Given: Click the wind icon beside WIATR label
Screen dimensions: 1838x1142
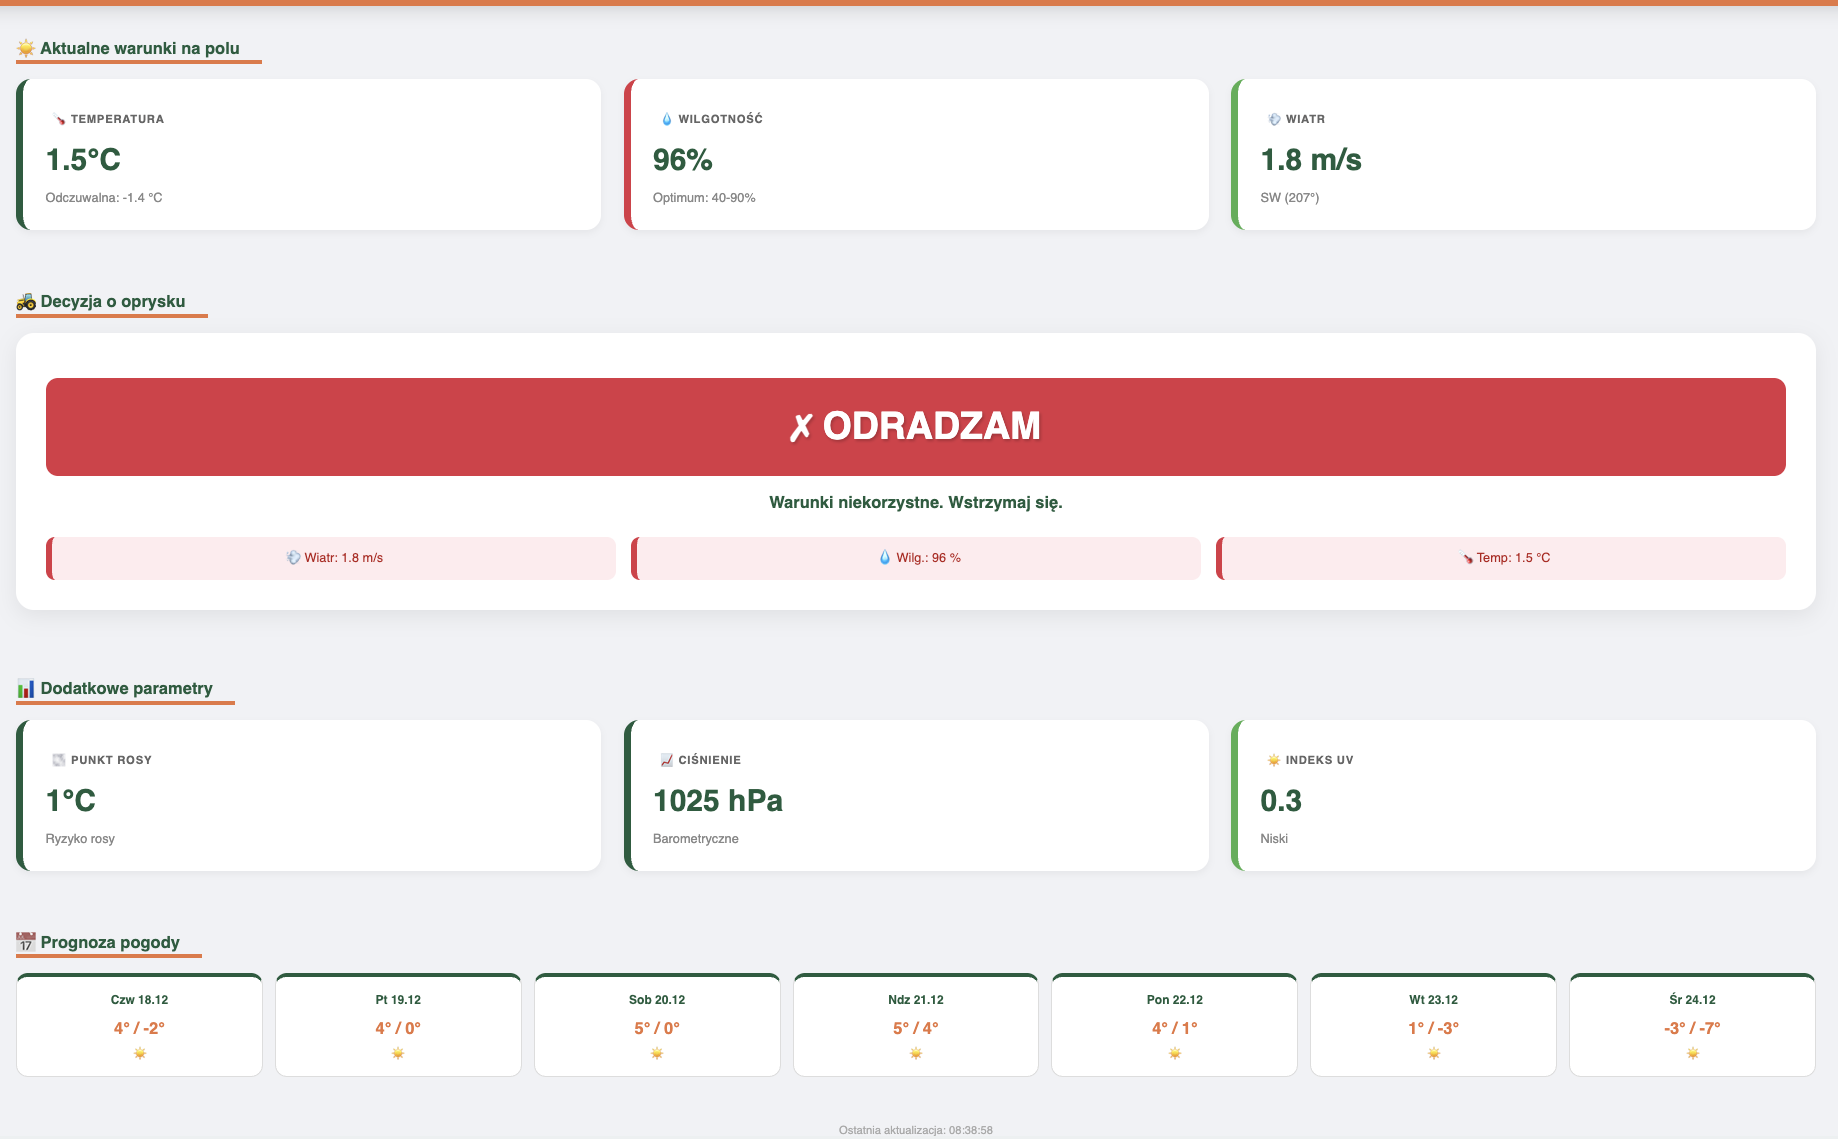Looking at the screenshot, I should pos(1274,119).
